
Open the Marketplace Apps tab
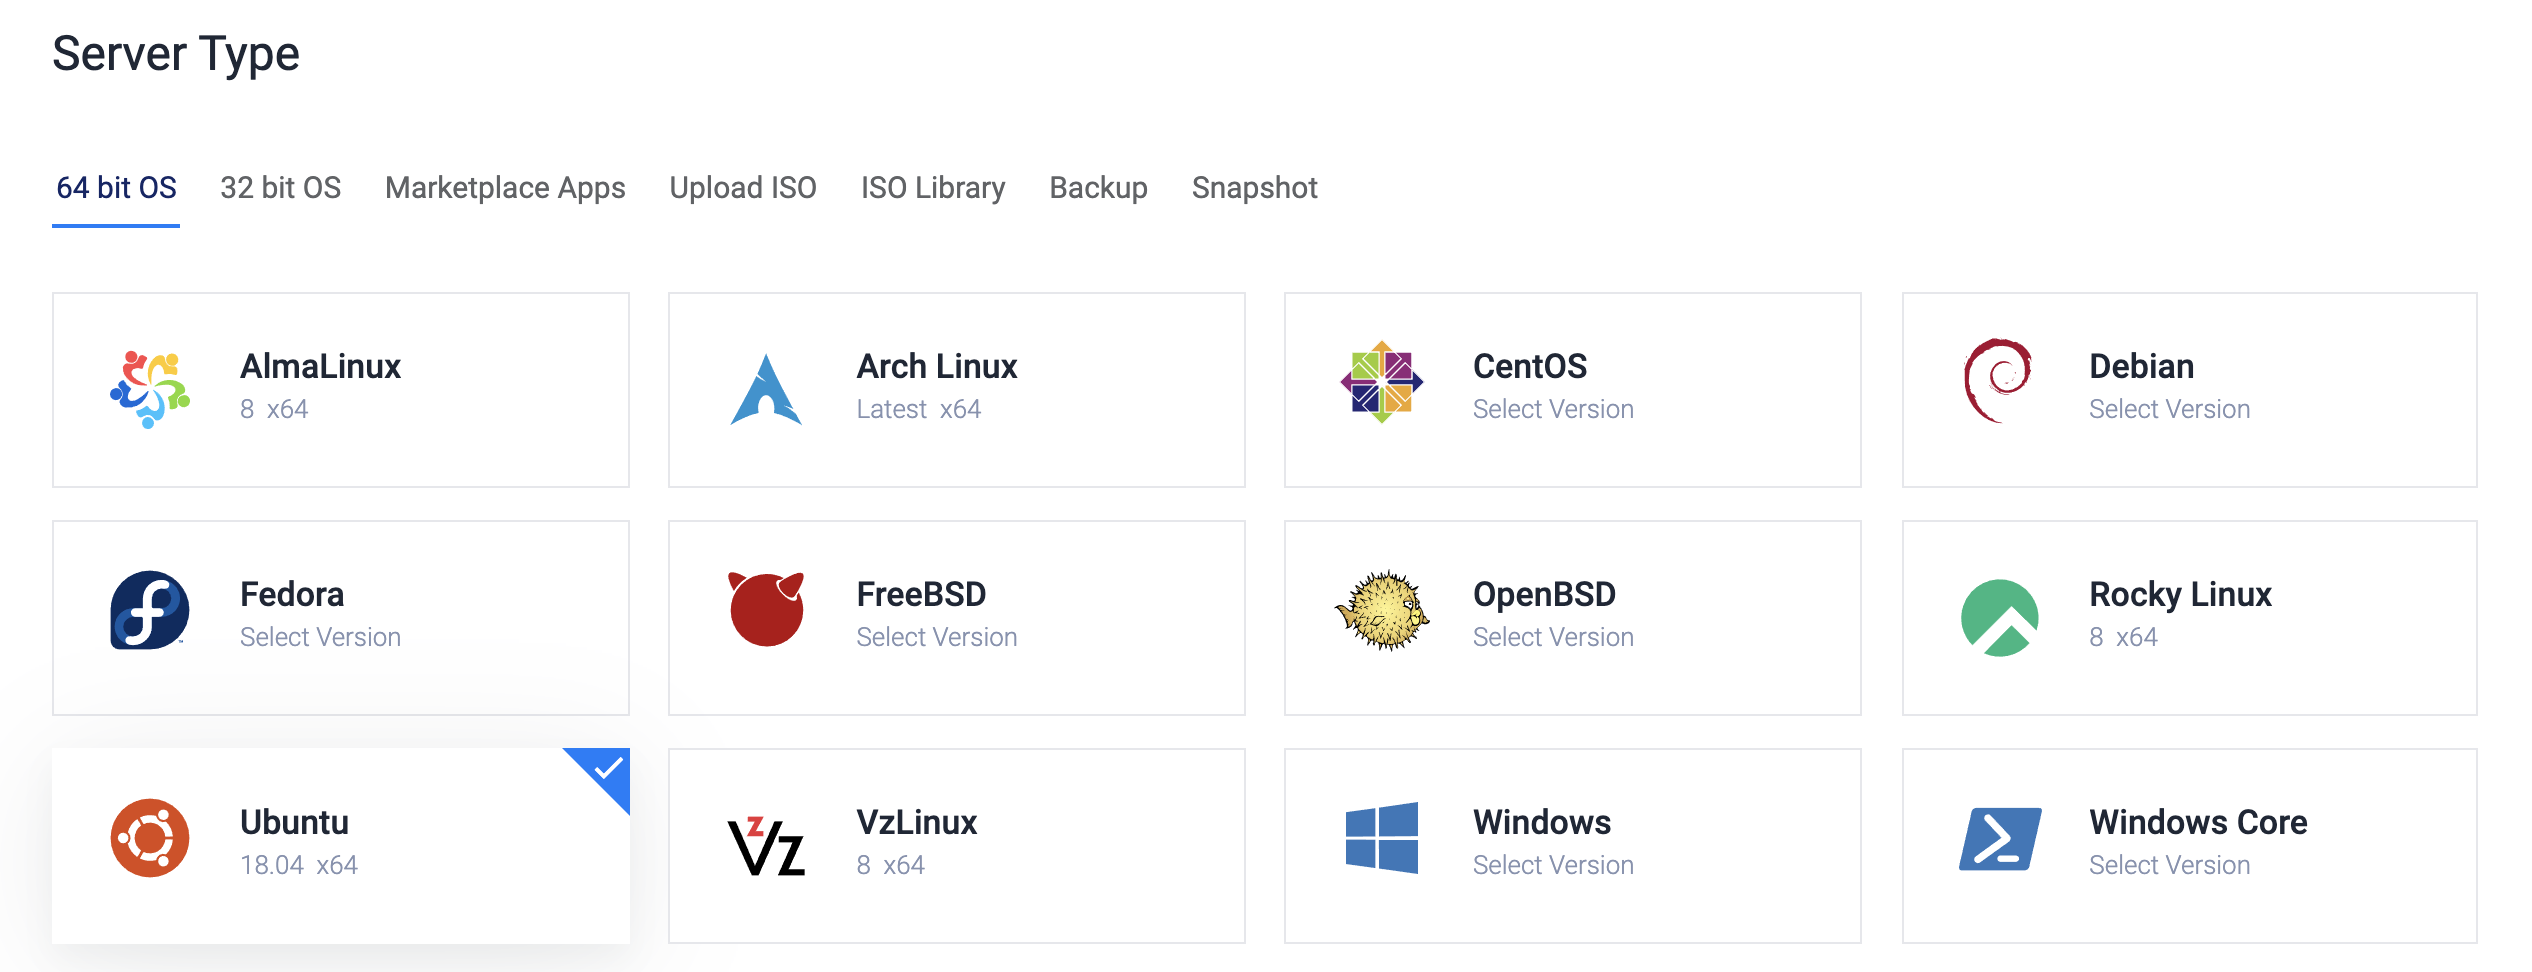click(x=505, y=188)
